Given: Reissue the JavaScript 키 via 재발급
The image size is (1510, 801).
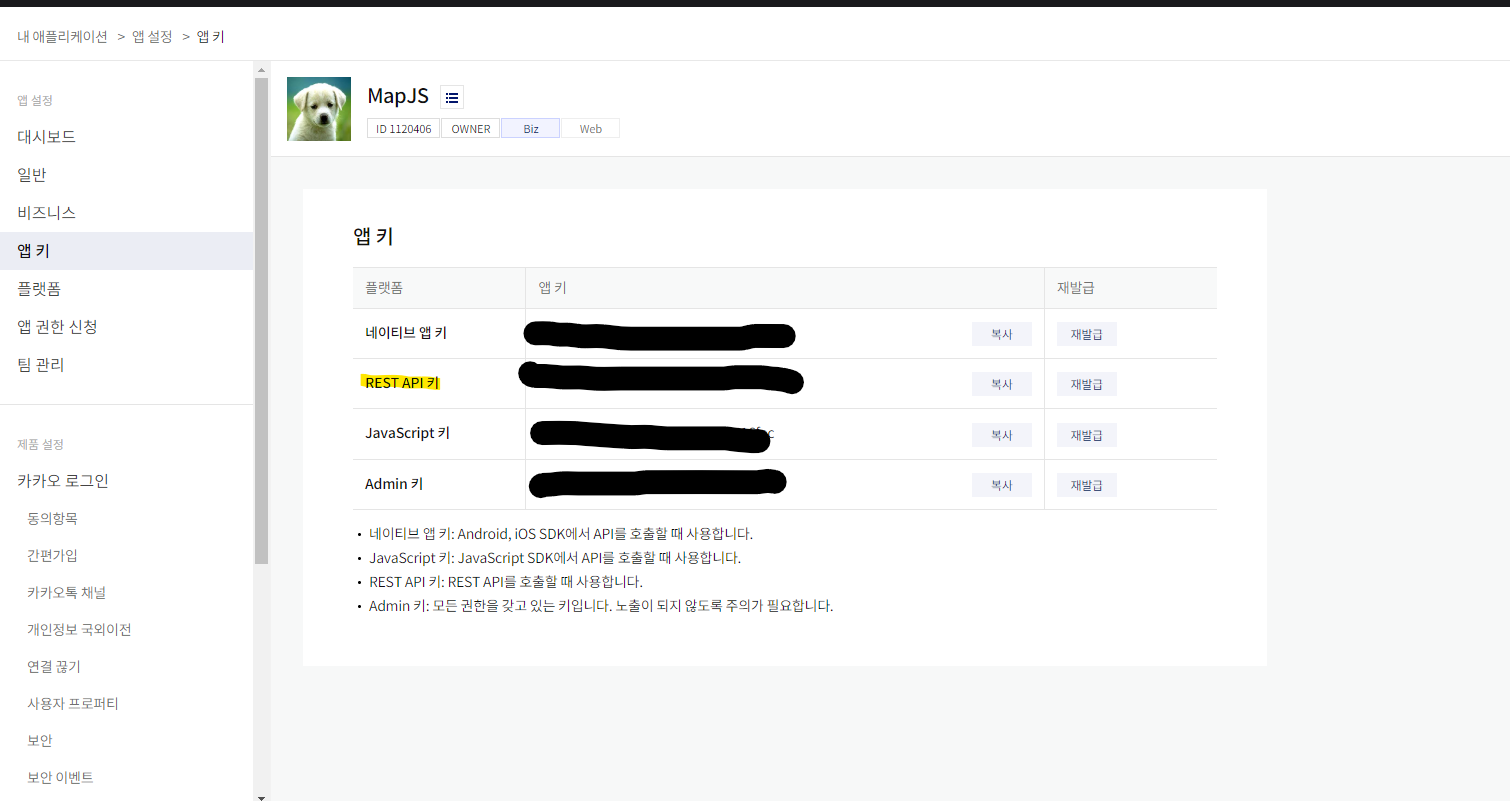Looking at the screenshot, I should pyautogui.click(x=1086, y=435).
